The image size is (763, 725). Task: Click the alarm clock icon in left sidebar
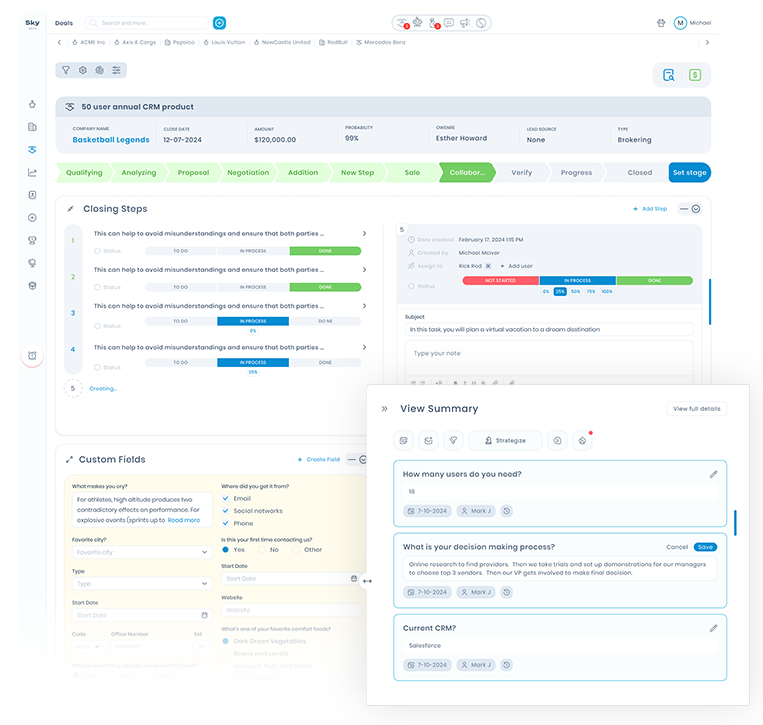click(32, 355)
